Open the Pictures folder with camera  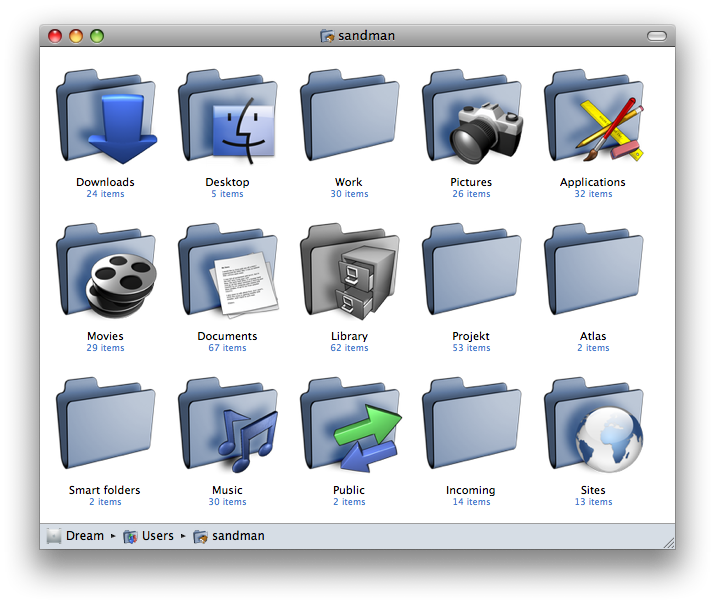tap(472, 120)
